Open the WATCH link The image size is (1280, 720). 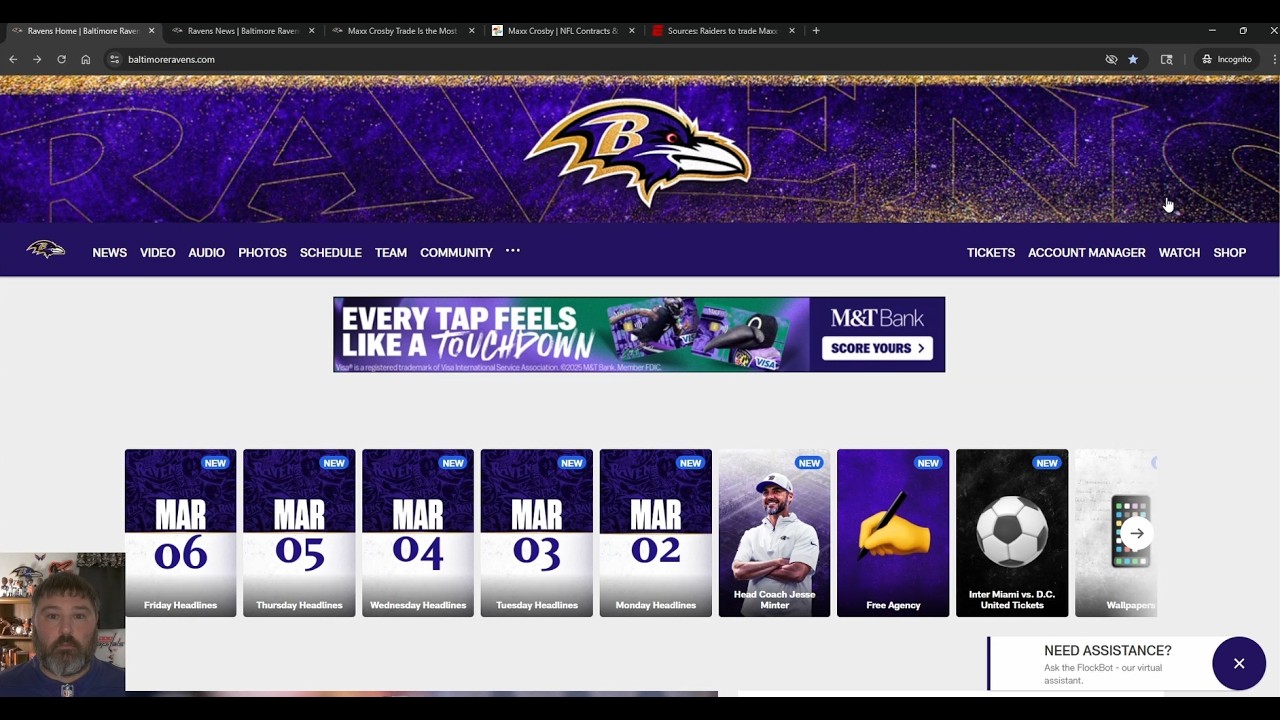tap(1179, 253)
